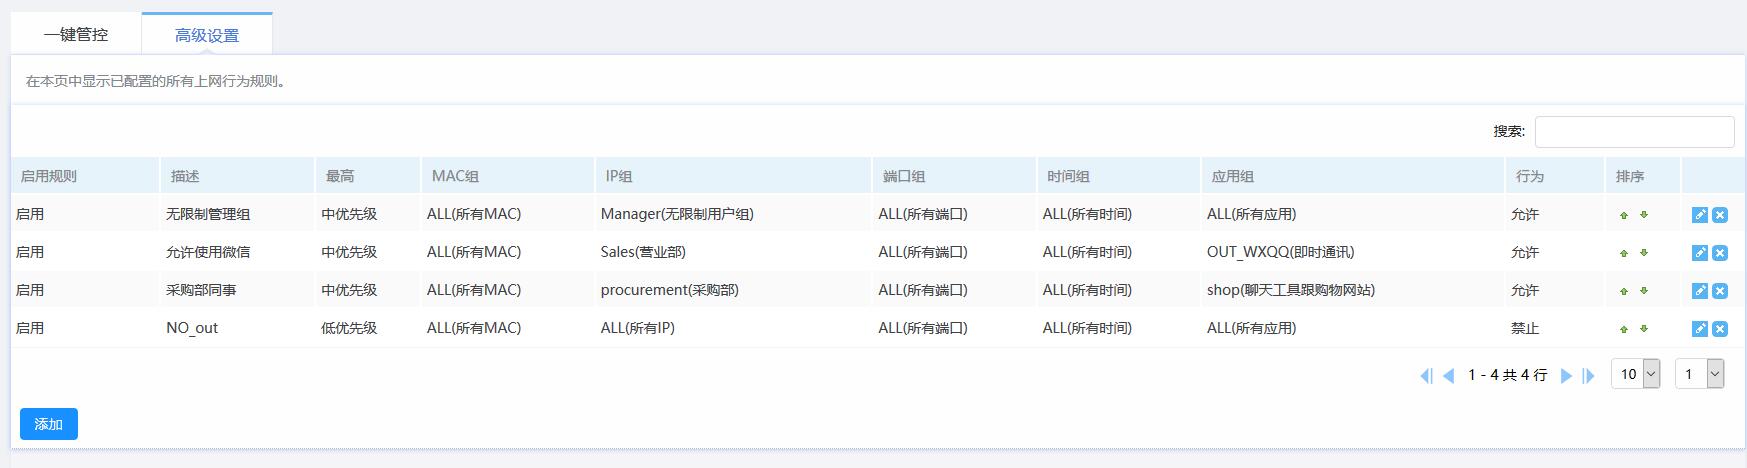Select the 高级设置 tab

click(x=207, y=35)
